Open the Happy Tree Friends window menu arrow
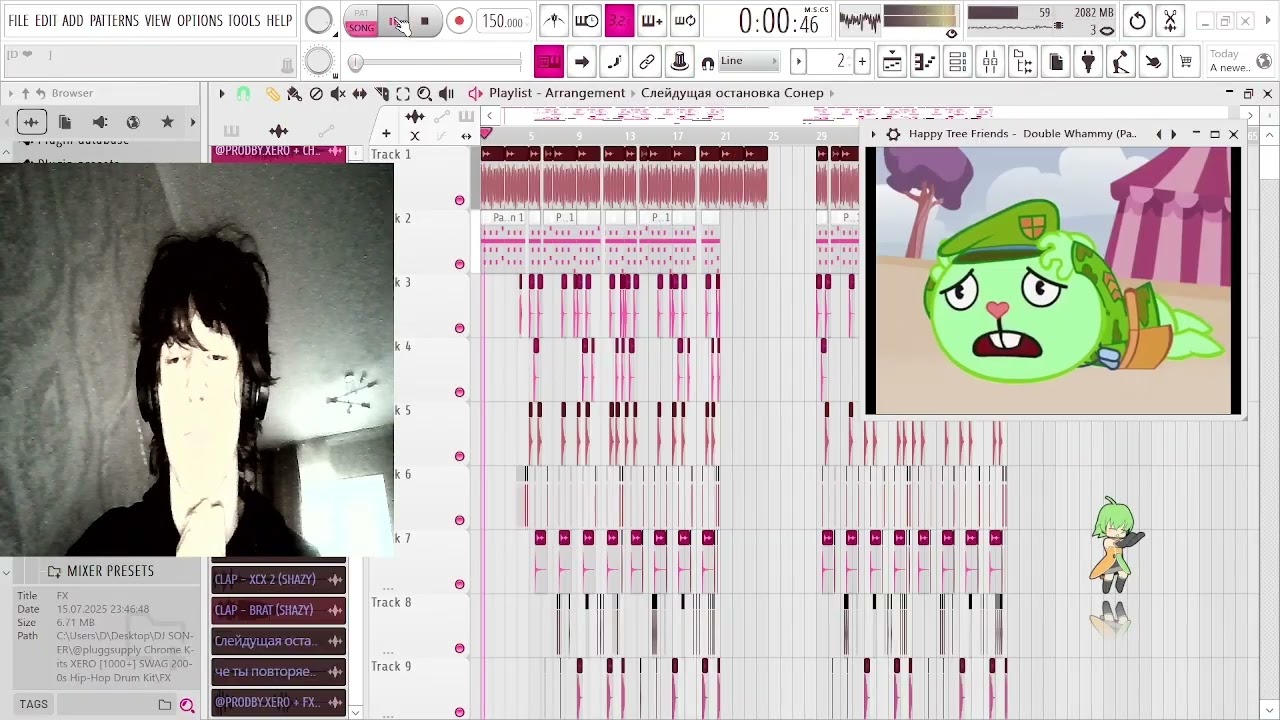1280x720 pixels. click(x=873, y=134)
